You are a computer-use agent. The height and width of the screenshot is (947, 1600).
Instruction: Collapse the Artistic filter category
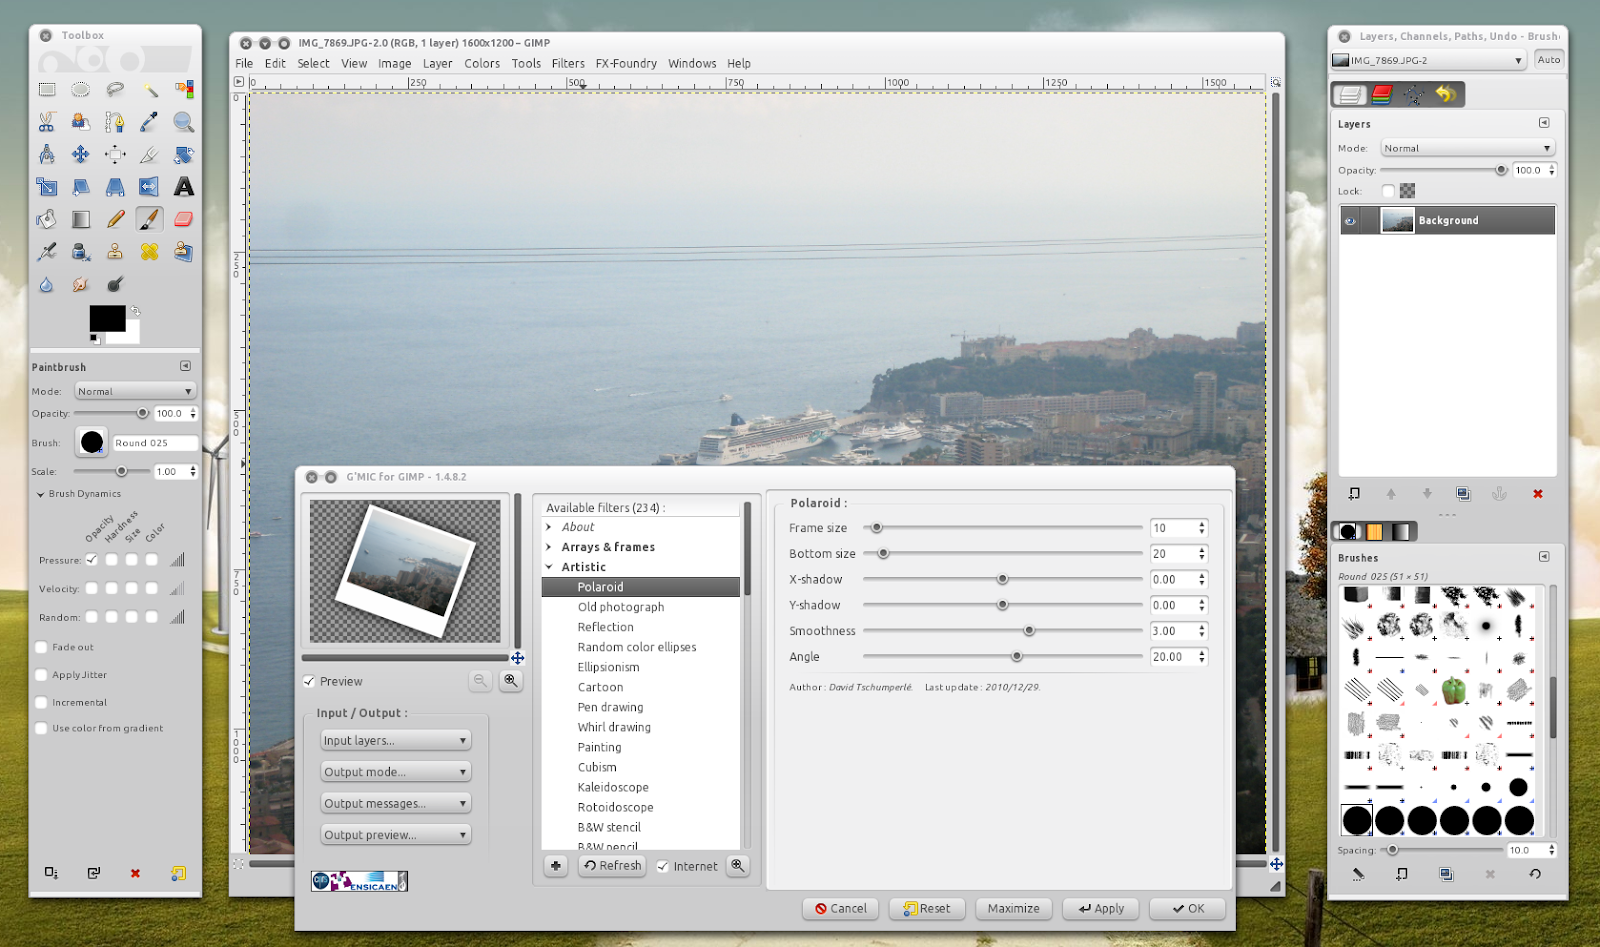pos(549,567)
